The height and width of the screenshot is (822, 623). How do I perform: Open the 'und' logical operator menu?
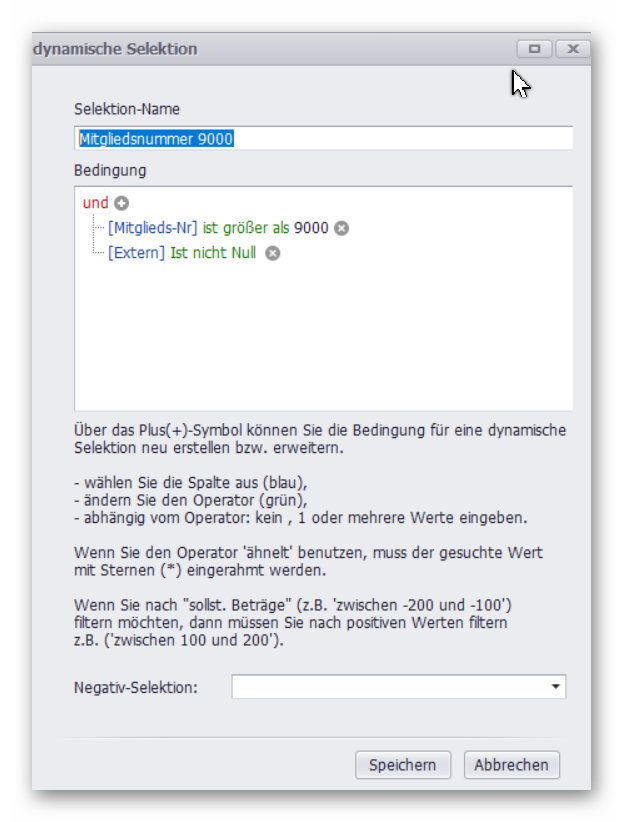(95, 203)
